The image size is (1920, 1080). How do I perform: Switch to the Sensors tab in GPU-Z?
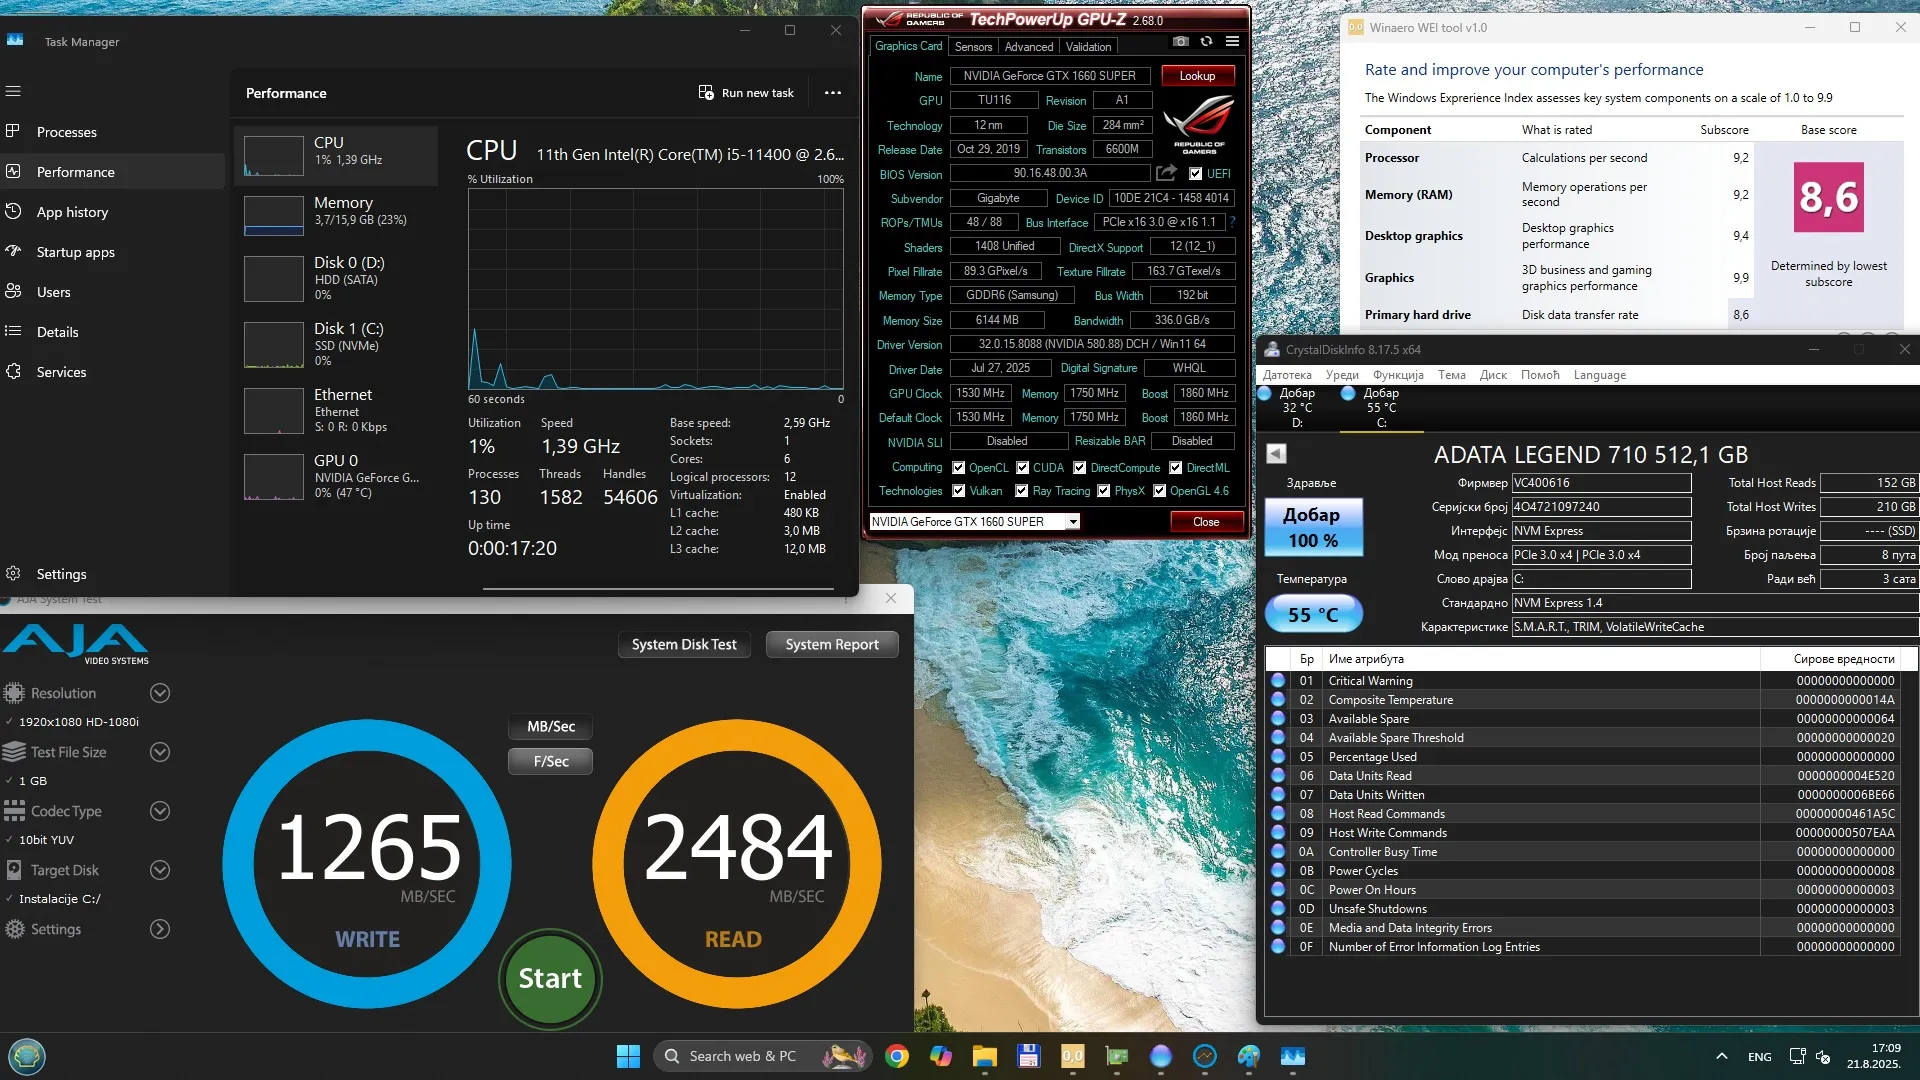(972, 47)
